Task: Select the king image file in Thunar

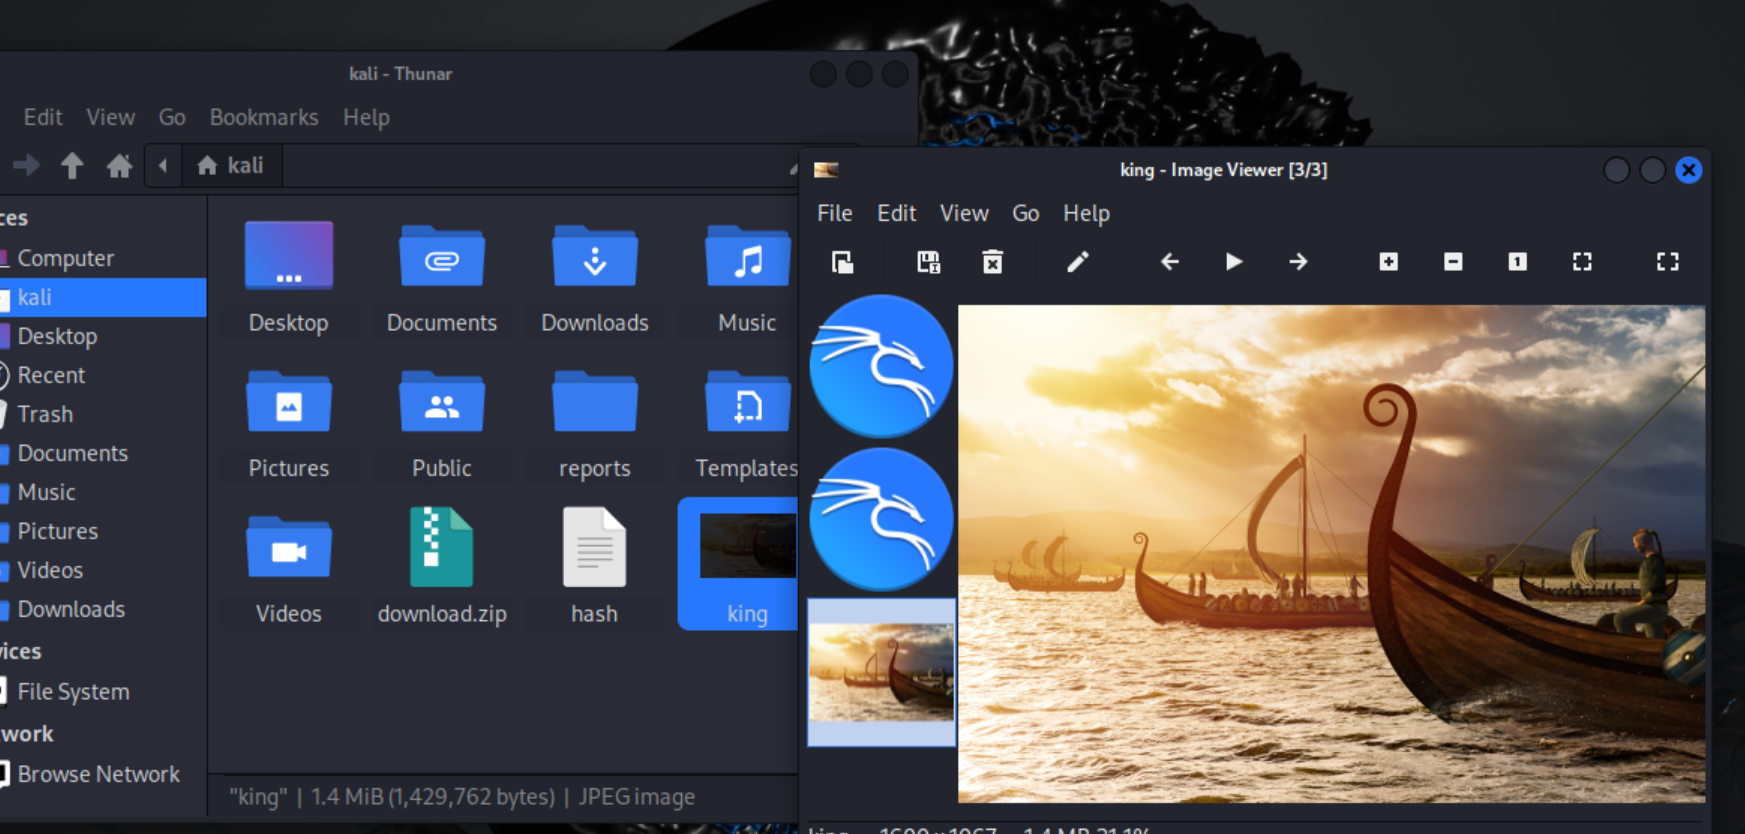Action: coord(740,565)
